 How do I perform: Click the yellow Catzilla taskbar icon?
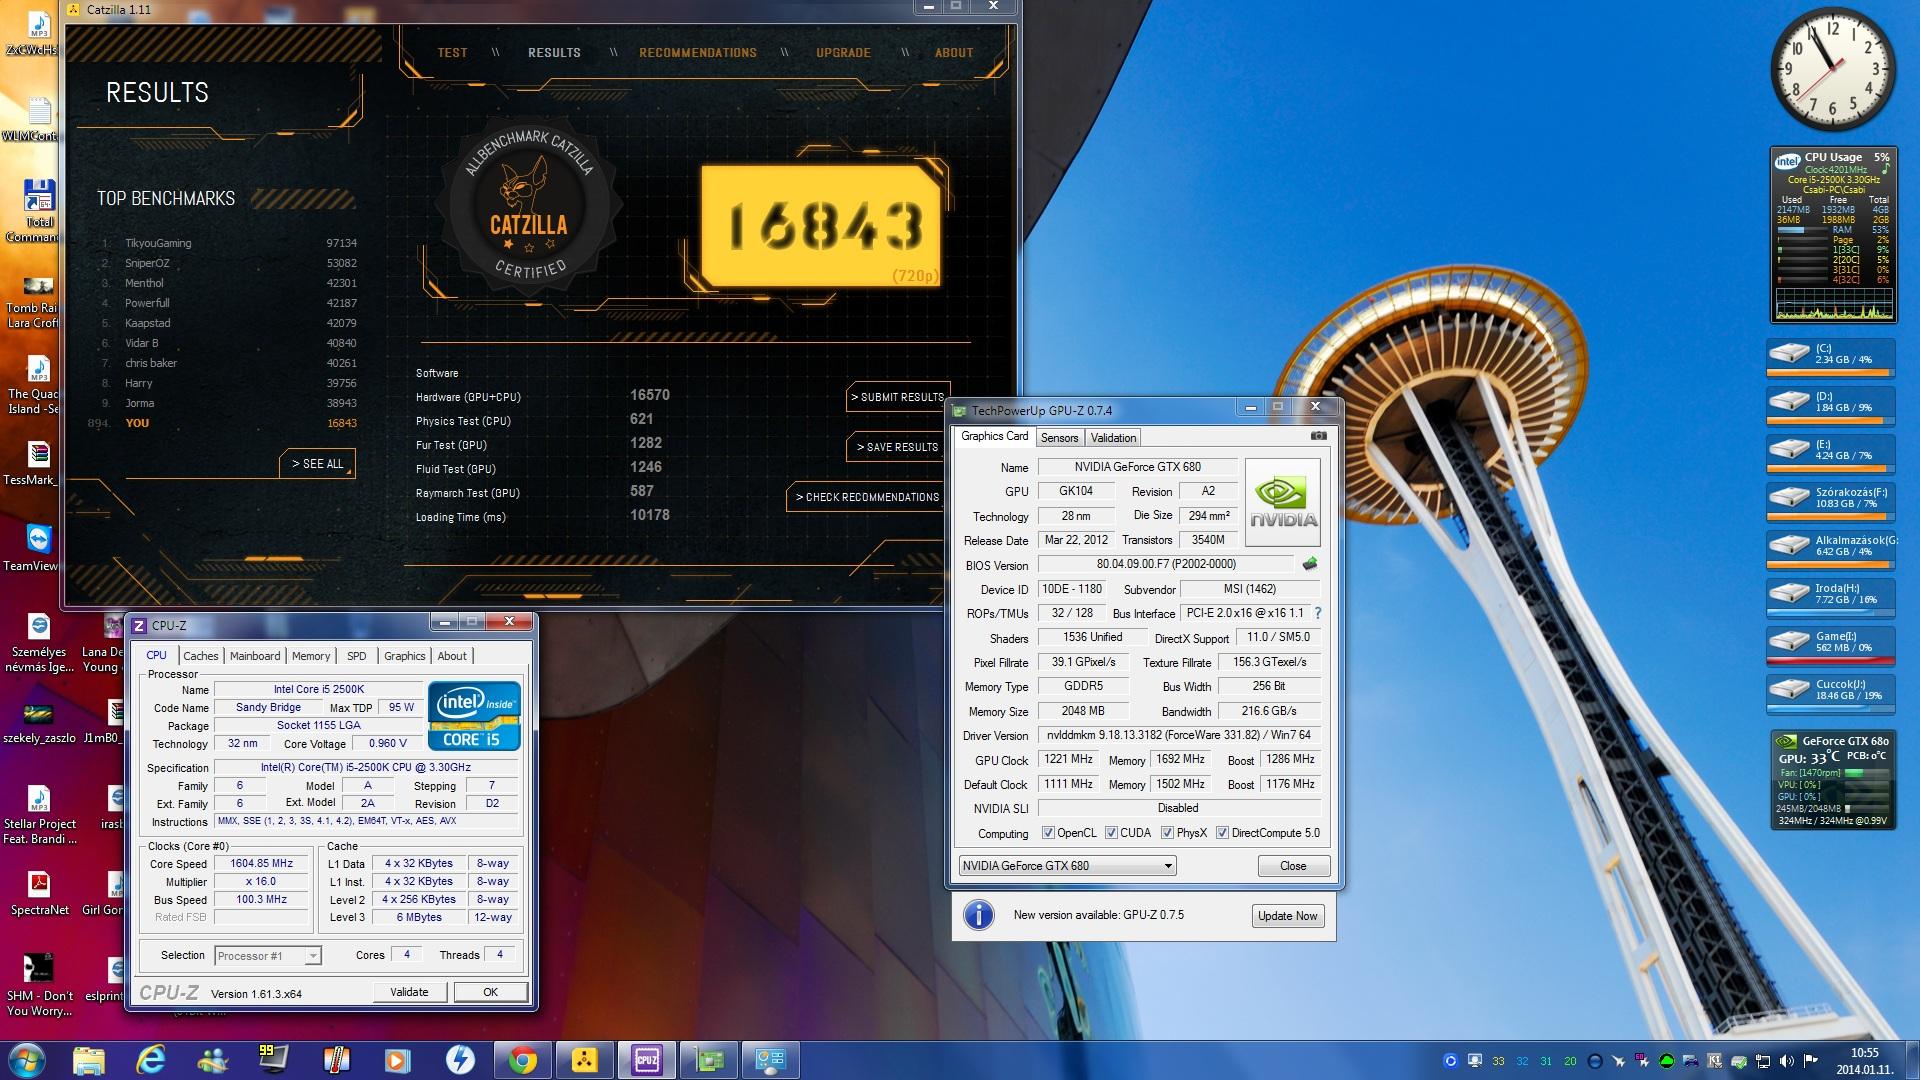(584, 1060)
